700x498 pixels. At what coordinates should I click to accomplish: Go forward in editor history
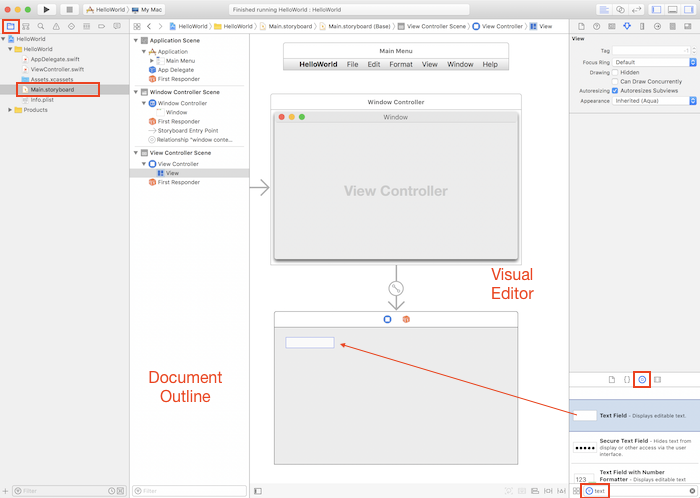click(160, 26)
